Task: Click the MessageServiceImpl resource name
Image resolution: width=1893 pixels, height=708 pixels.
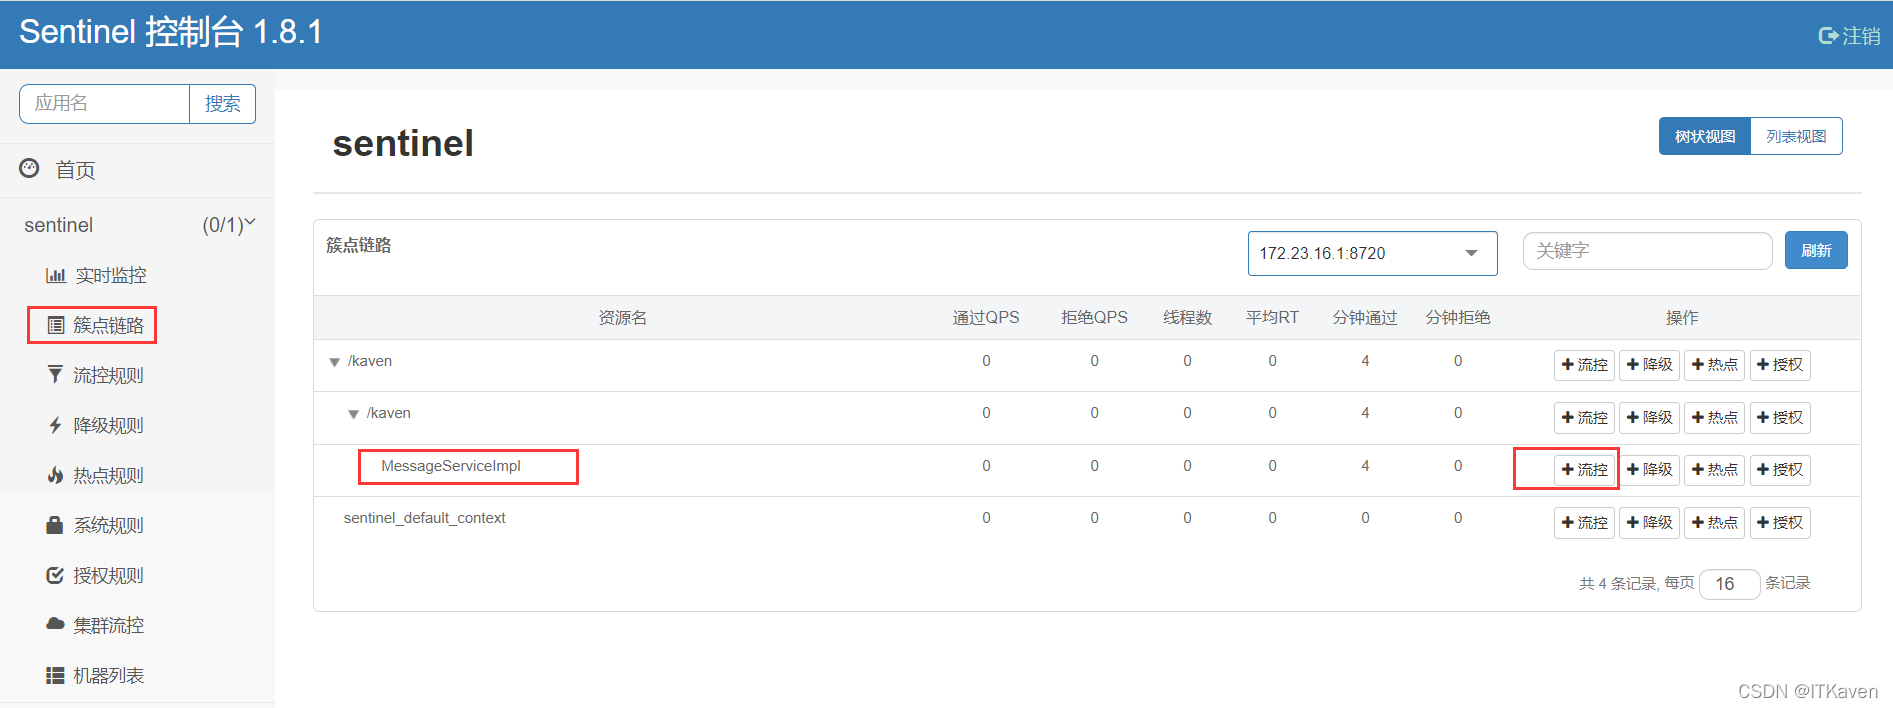Action: [x=451, y=466]
